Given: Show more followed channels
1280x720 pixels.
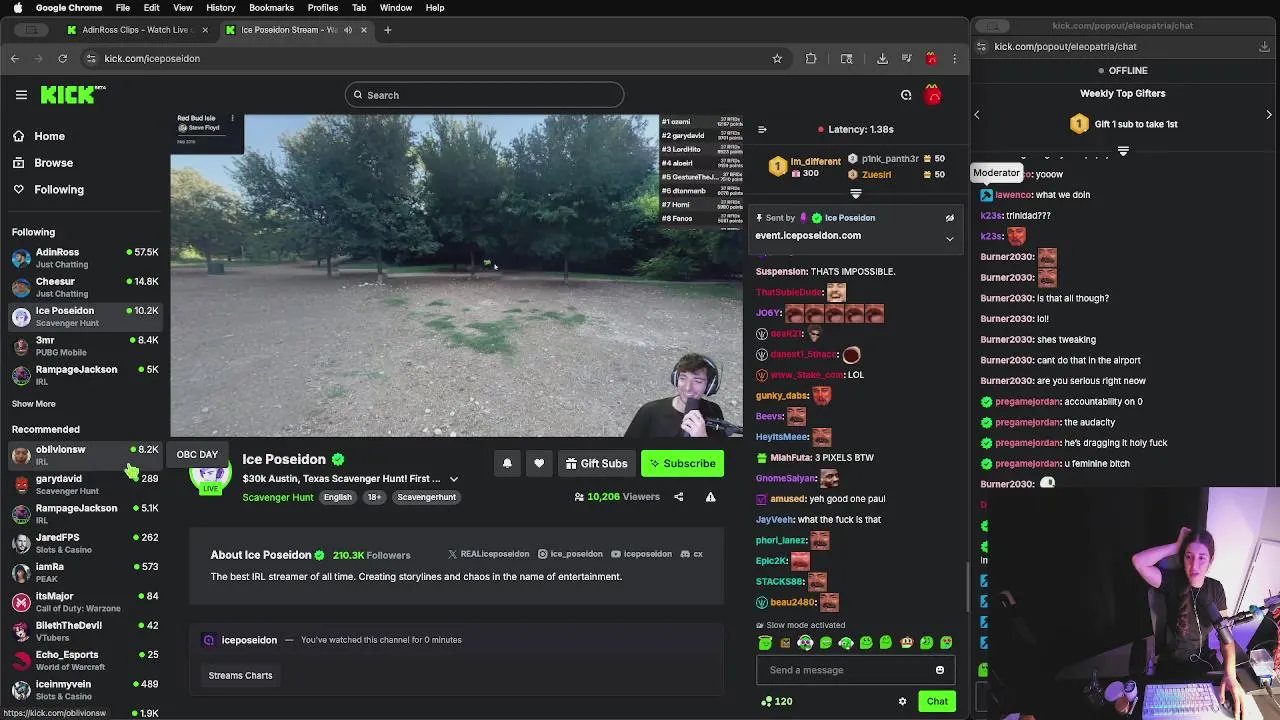Looking at the screenshot, I should [x=34, y=404].
